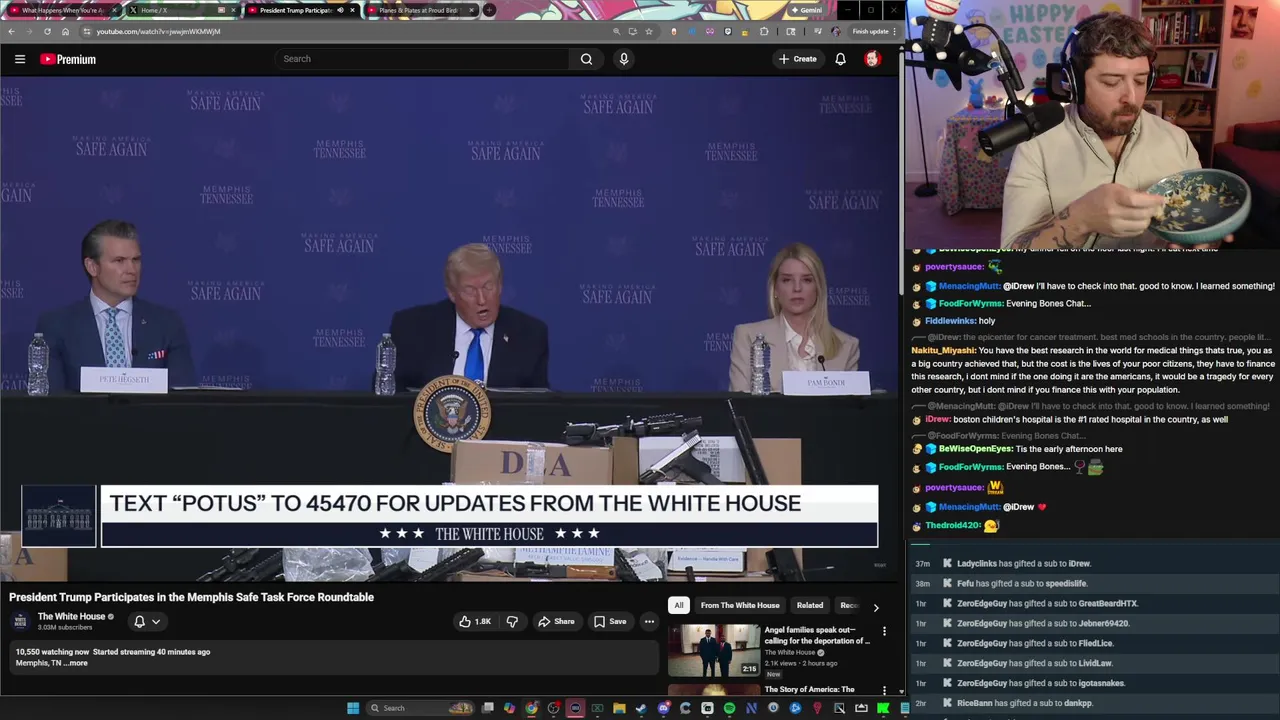Click the browser address bar URL
Screen dimensions: 1280x720
point(158,31)
